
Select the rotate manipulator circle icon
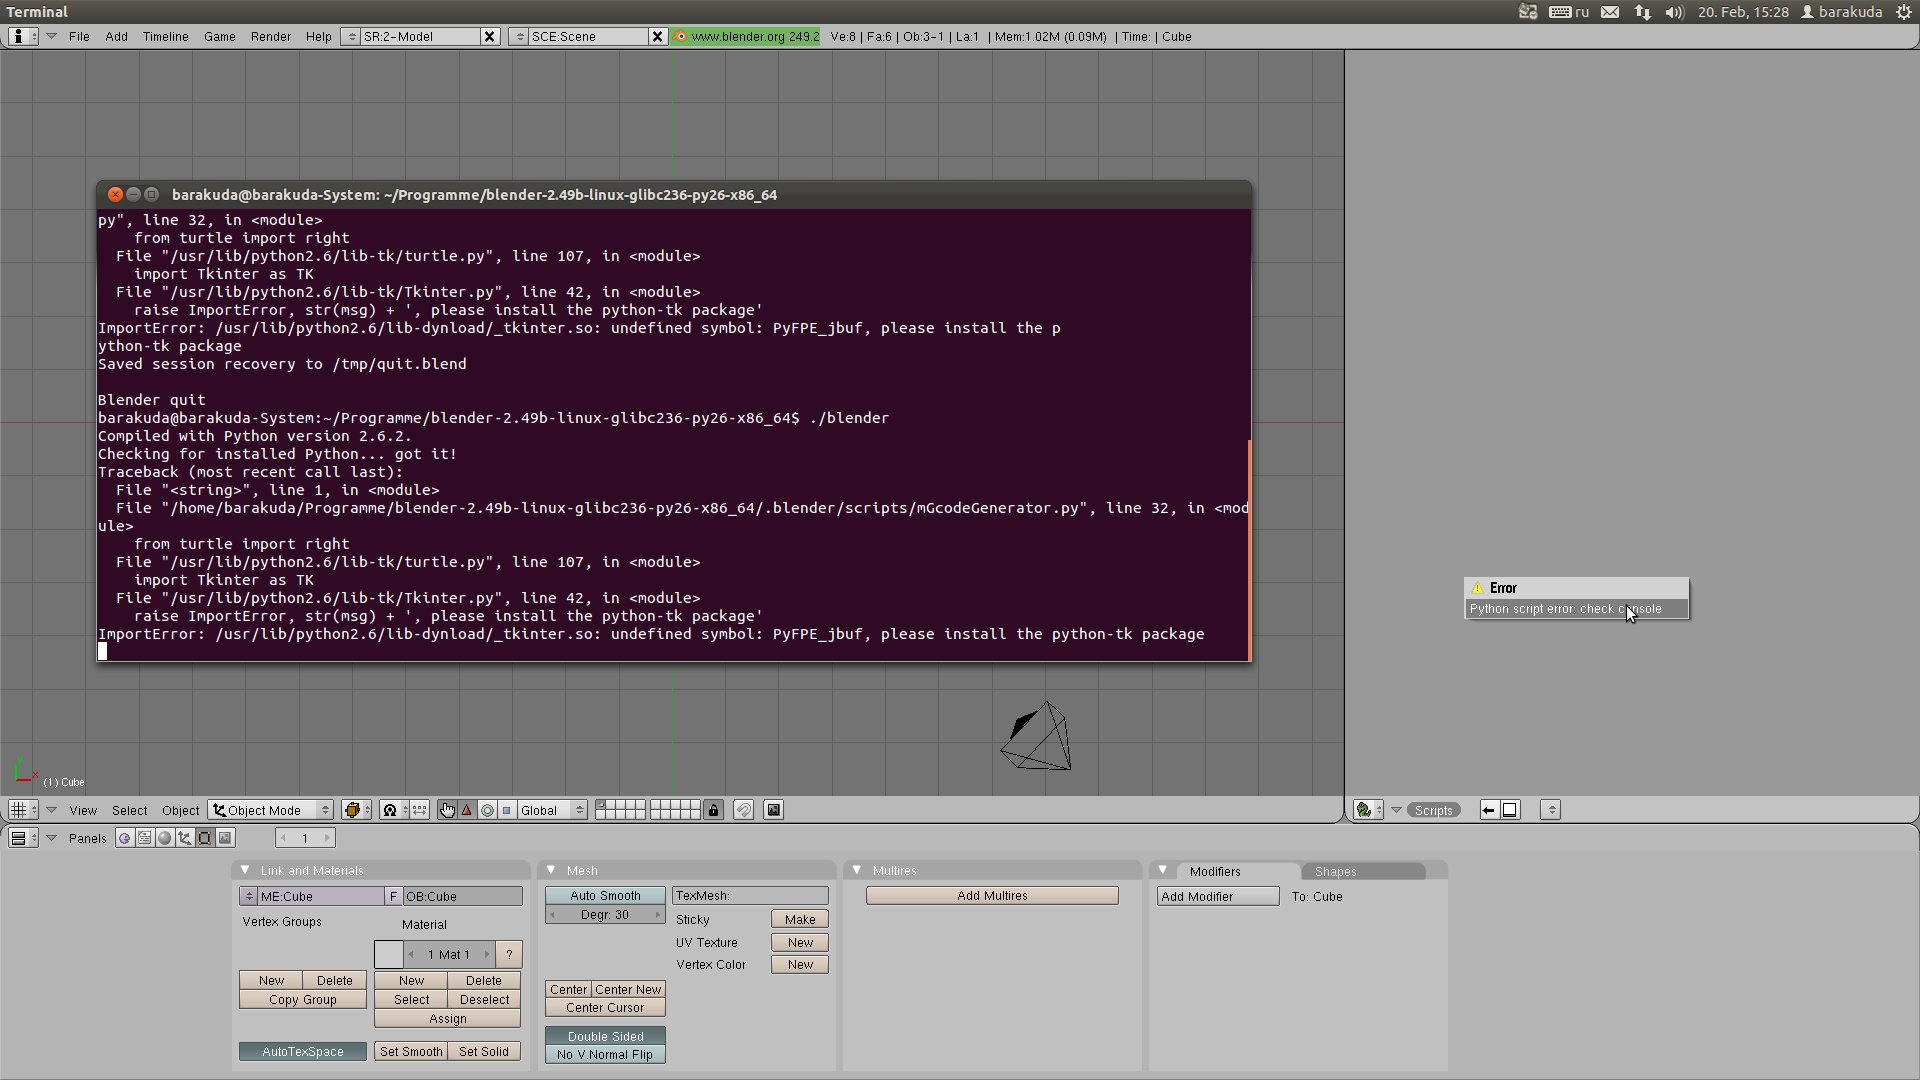(487, 810)
